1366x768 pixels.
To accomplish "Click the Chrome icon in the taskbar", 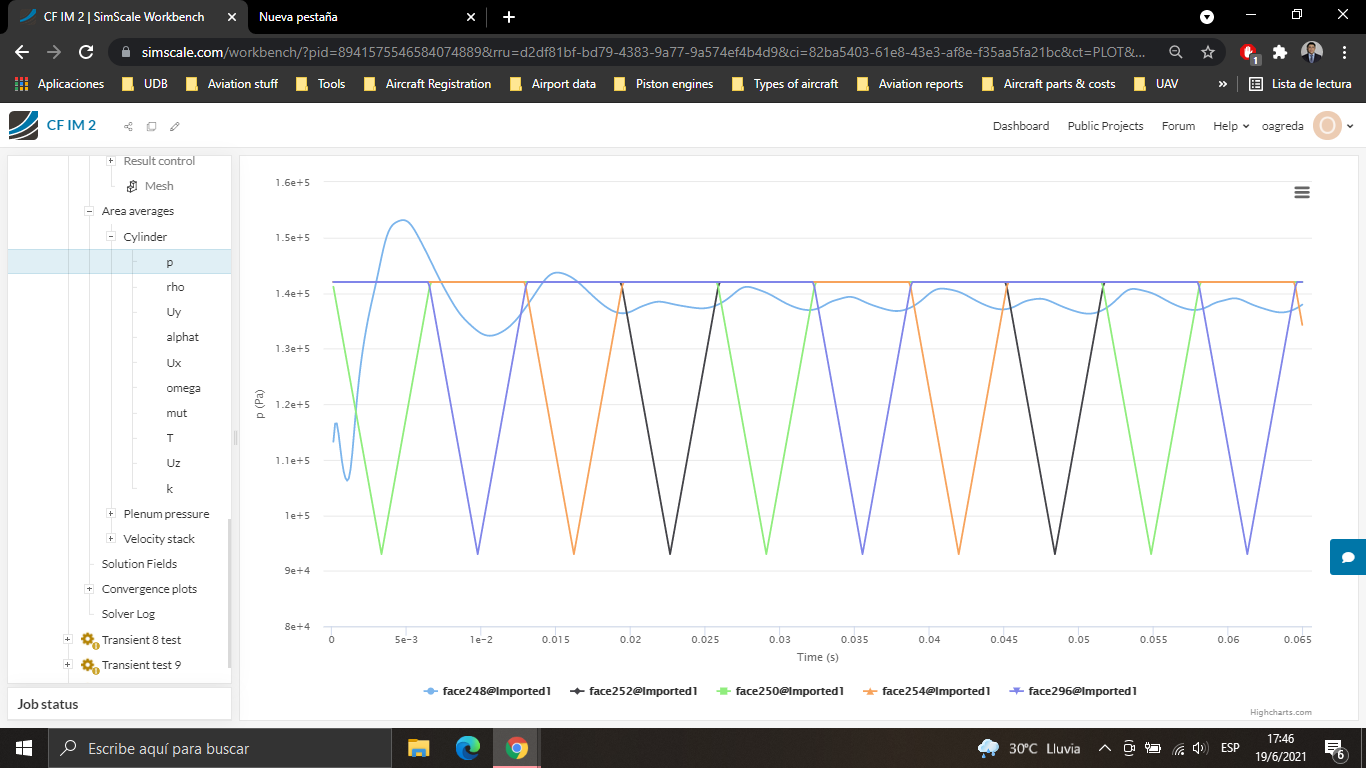I will (x=516, y=748).
